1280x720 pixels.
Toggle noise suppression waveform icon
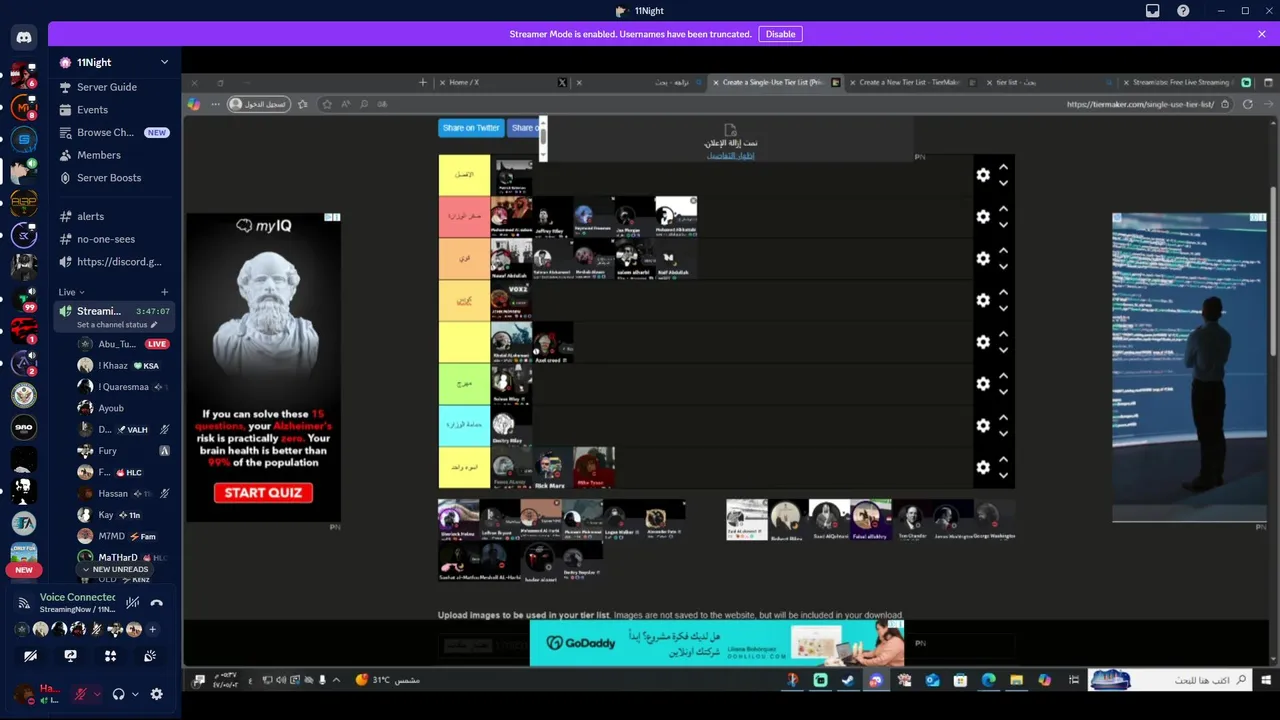(132, 603)
